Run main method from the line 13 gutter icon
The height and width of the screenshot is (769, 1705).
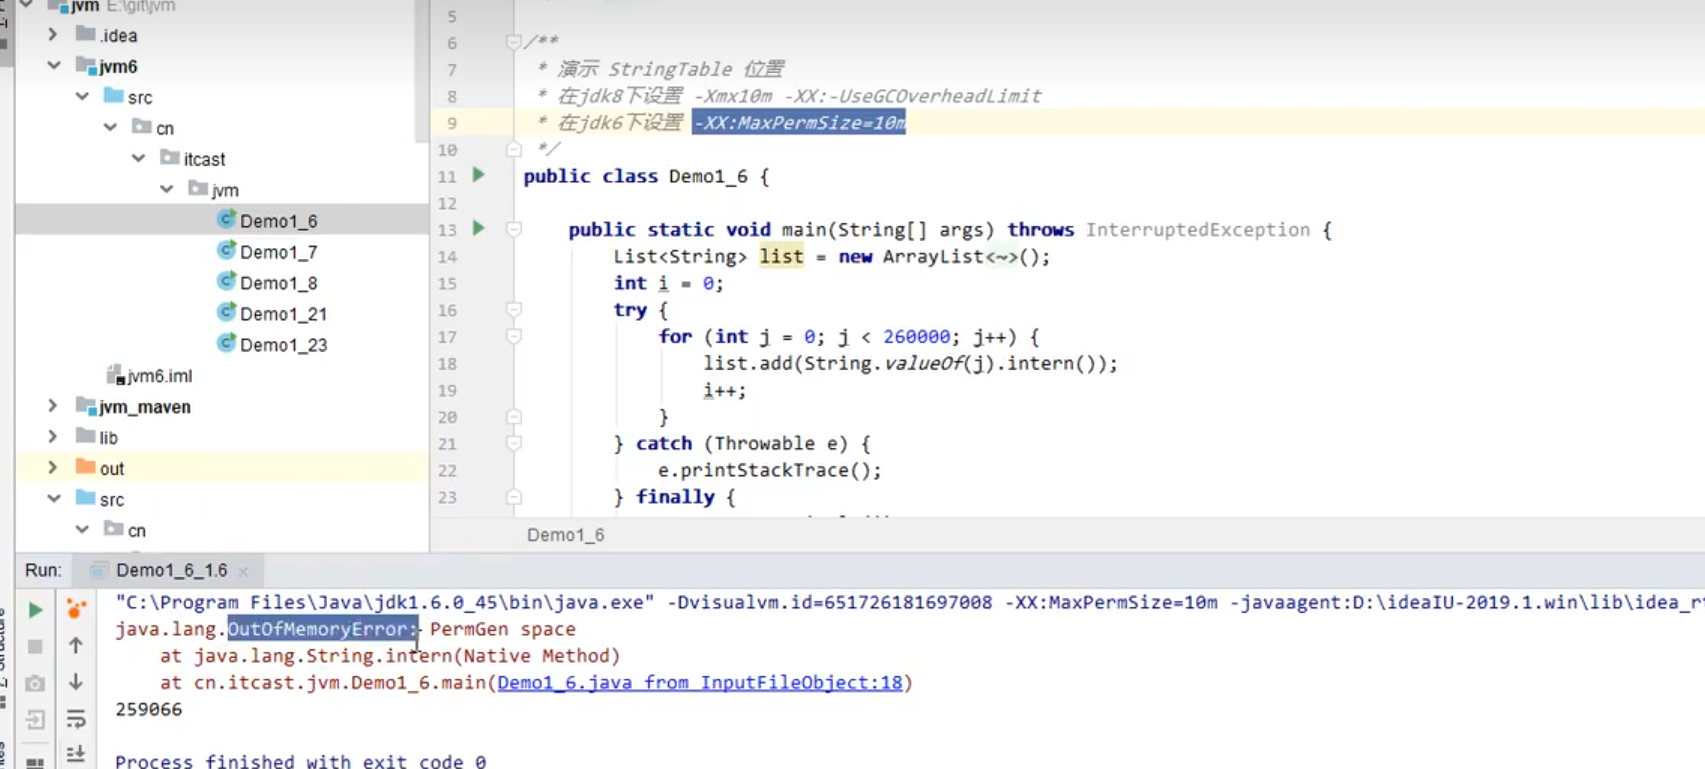coord(479,228)
